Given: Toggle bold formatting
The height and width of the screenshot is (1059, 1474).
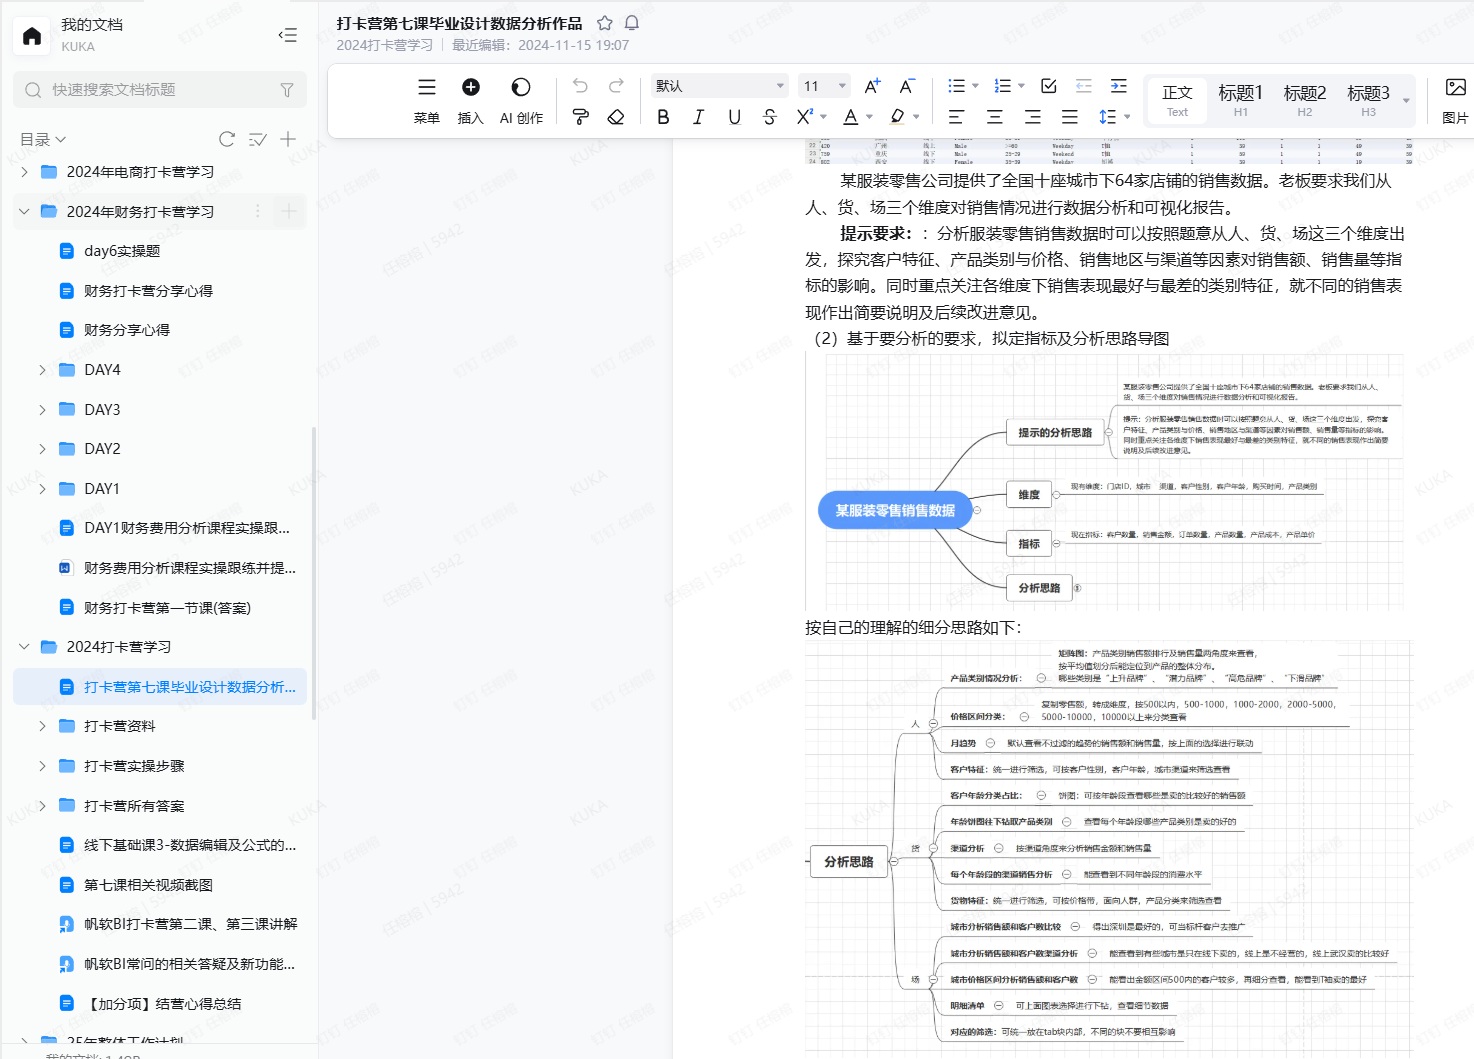Looking at the screenshot, I should coord(663,117).
